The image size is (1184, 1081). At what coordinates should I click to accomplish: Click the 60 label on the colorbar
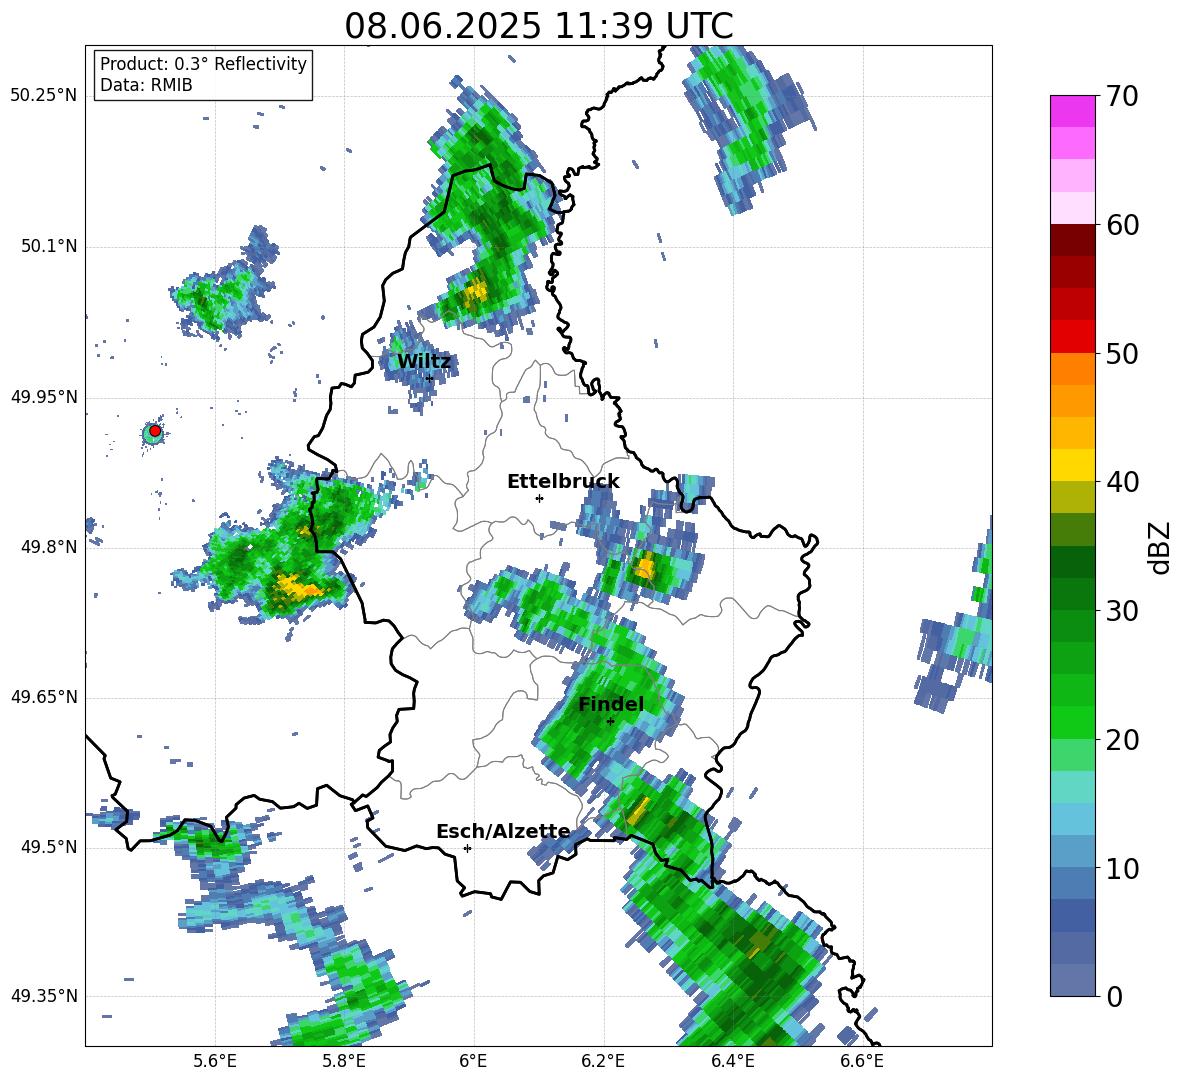pos(1121,224)
